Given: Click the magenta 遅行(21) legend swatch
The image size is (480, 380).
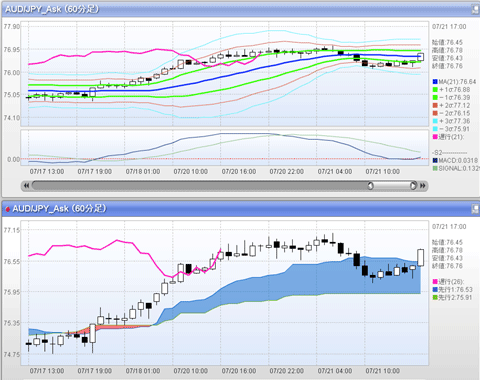Looking at the screenshot, I should pos(435,137).
